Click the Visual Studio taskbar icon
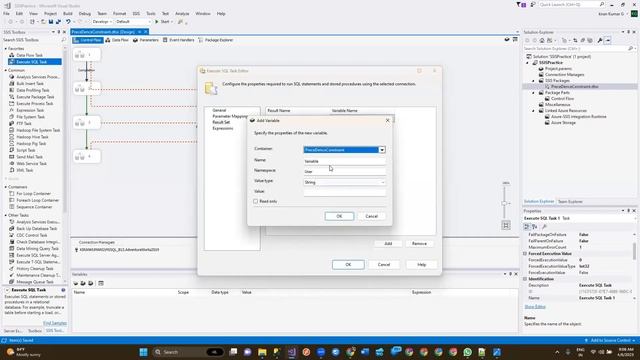 (x=291, y=352)
